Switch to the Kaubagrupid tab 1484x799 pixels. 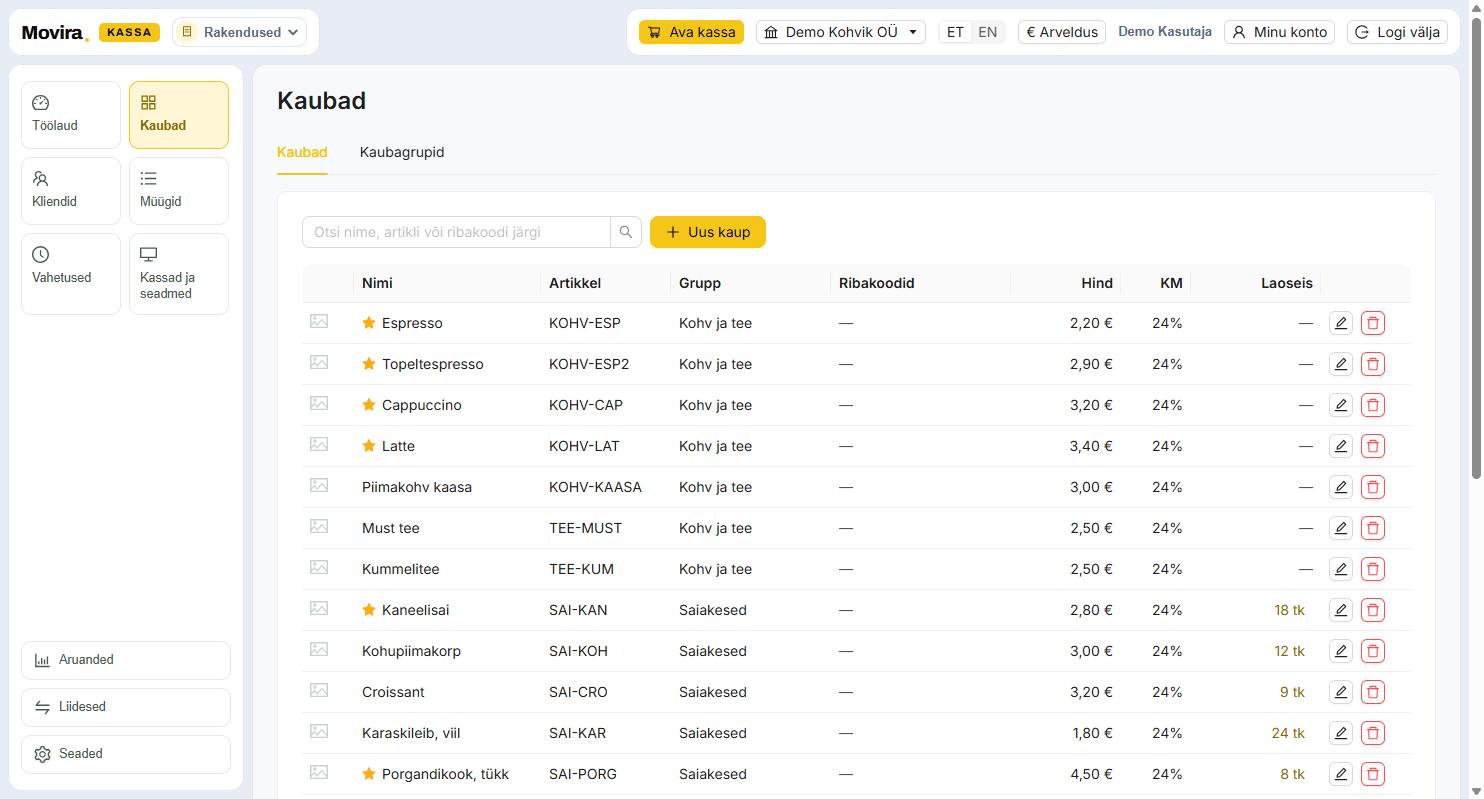click(x=402, y=152)
